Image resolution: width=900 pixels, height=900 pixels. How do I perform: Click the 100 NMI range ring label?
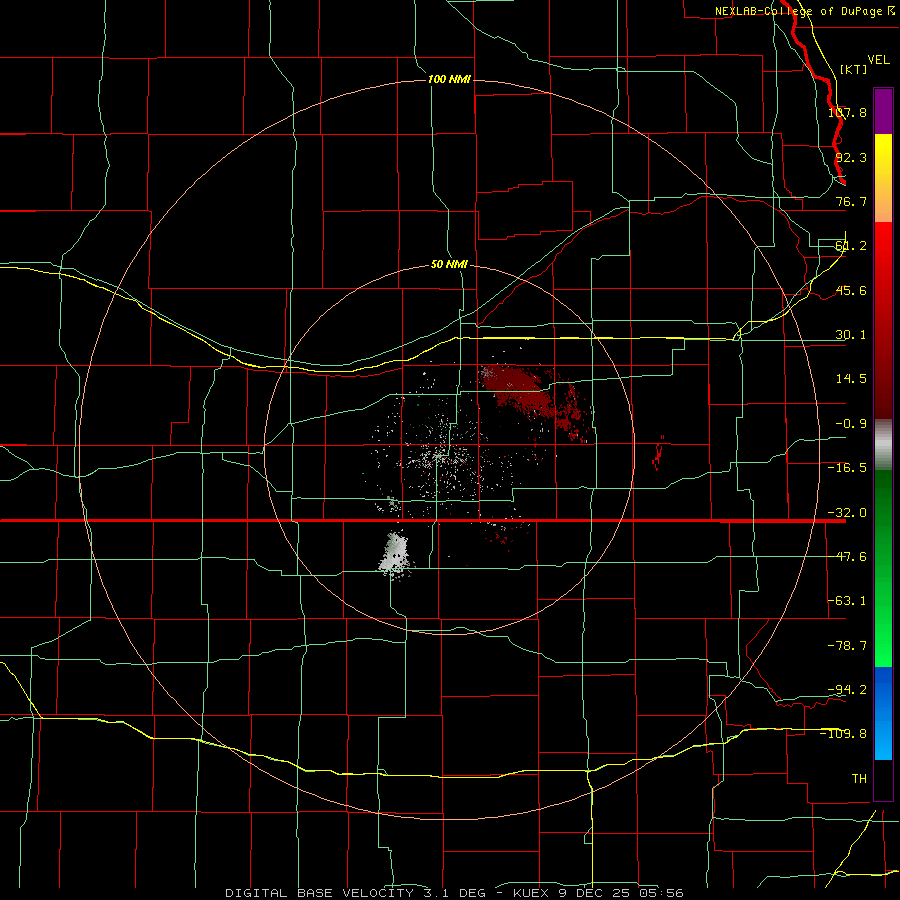pyautogui.click(x=449, y=79)
